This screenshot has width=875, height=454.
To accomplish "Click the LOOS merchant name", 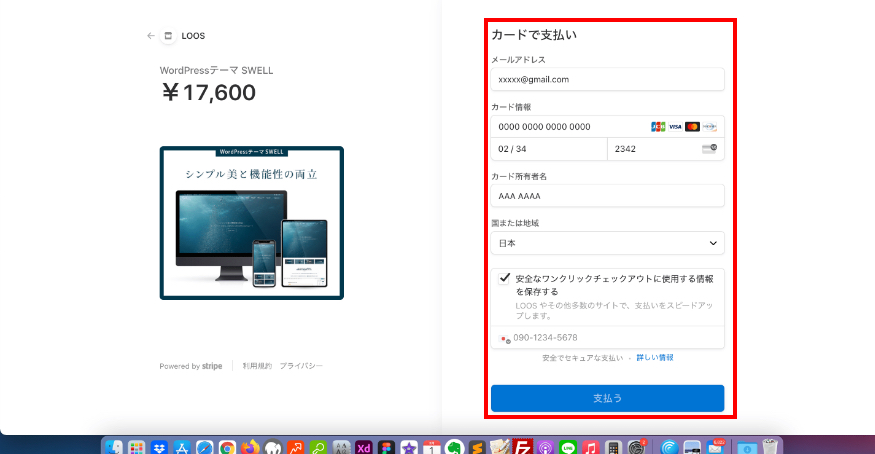I will (x=193, y=36).
